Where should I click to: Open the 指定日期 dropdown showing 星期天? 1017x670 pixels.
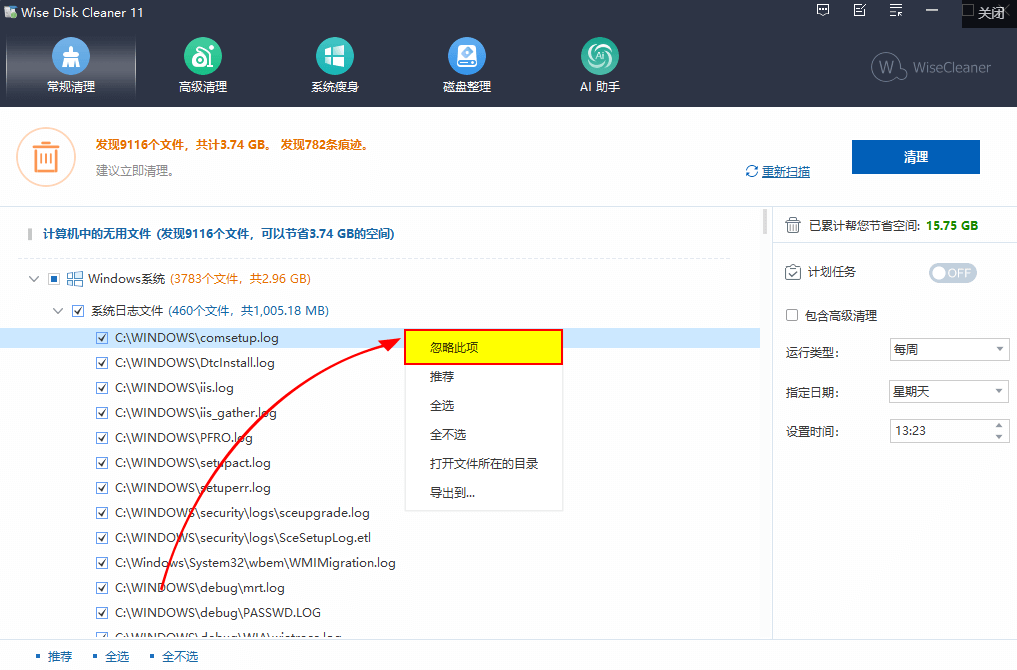[x=949, y=391]
